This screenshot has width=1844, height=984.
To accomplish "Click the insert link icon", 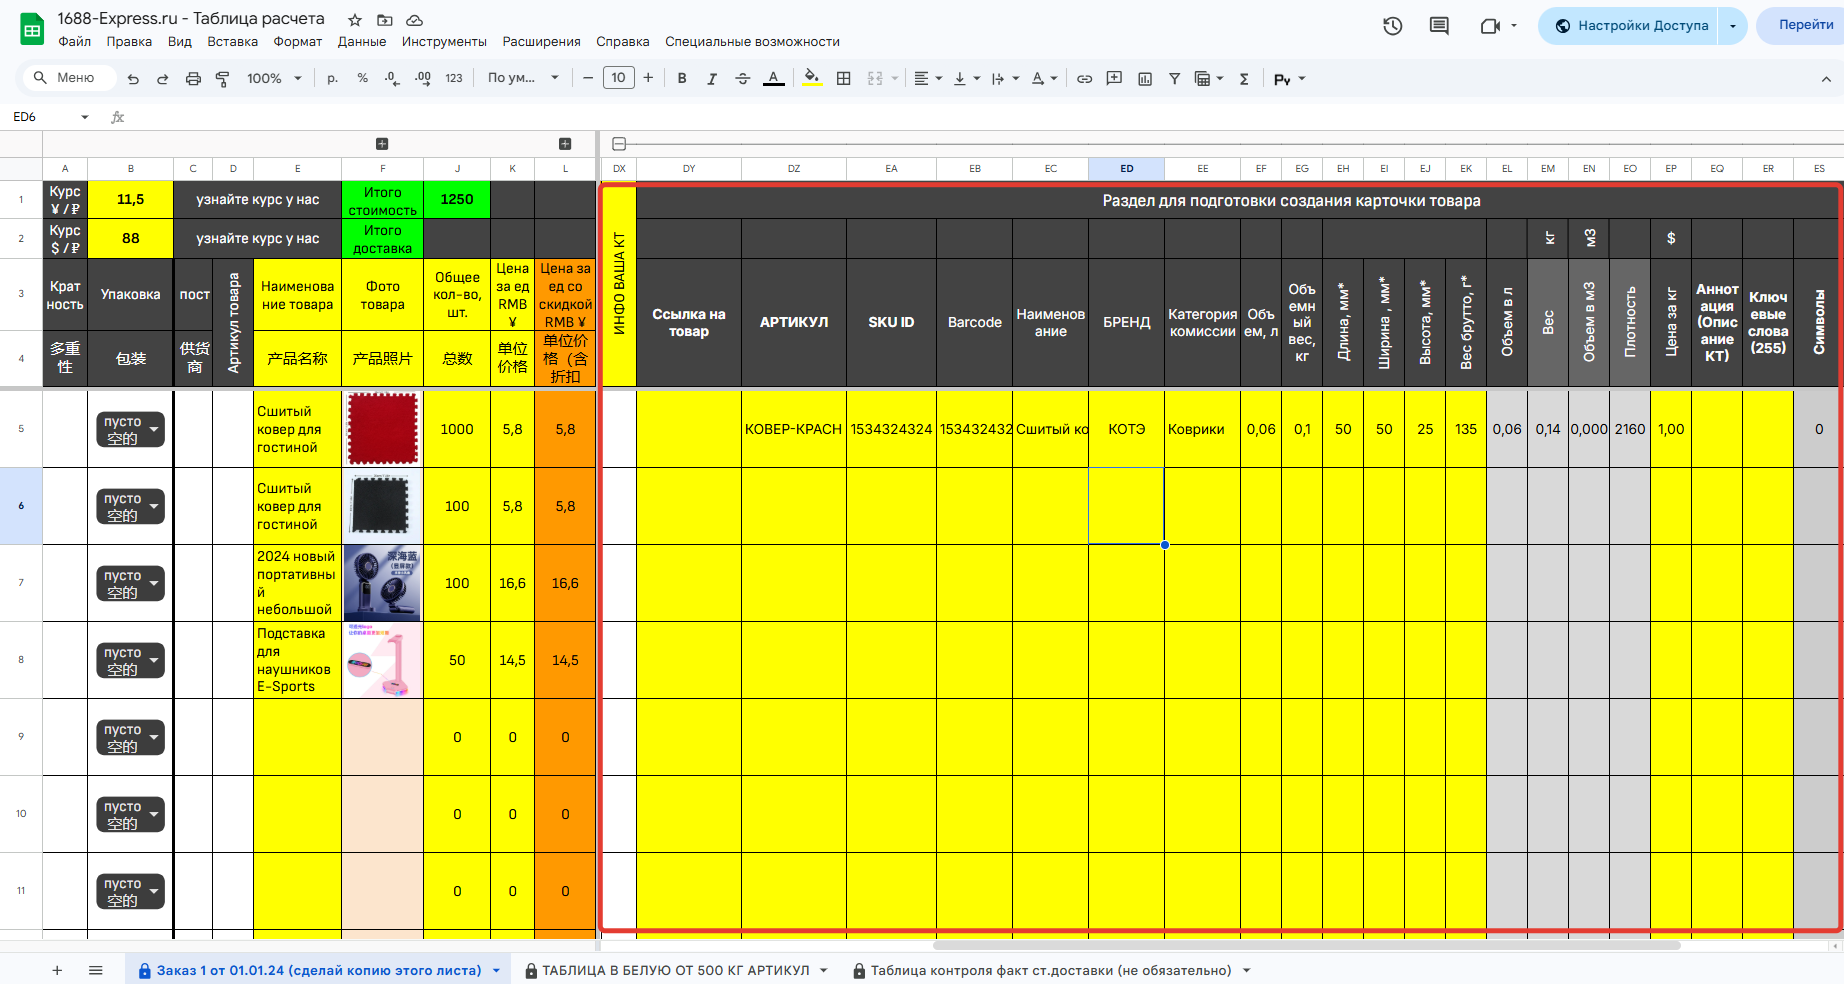I will 1084,79.
